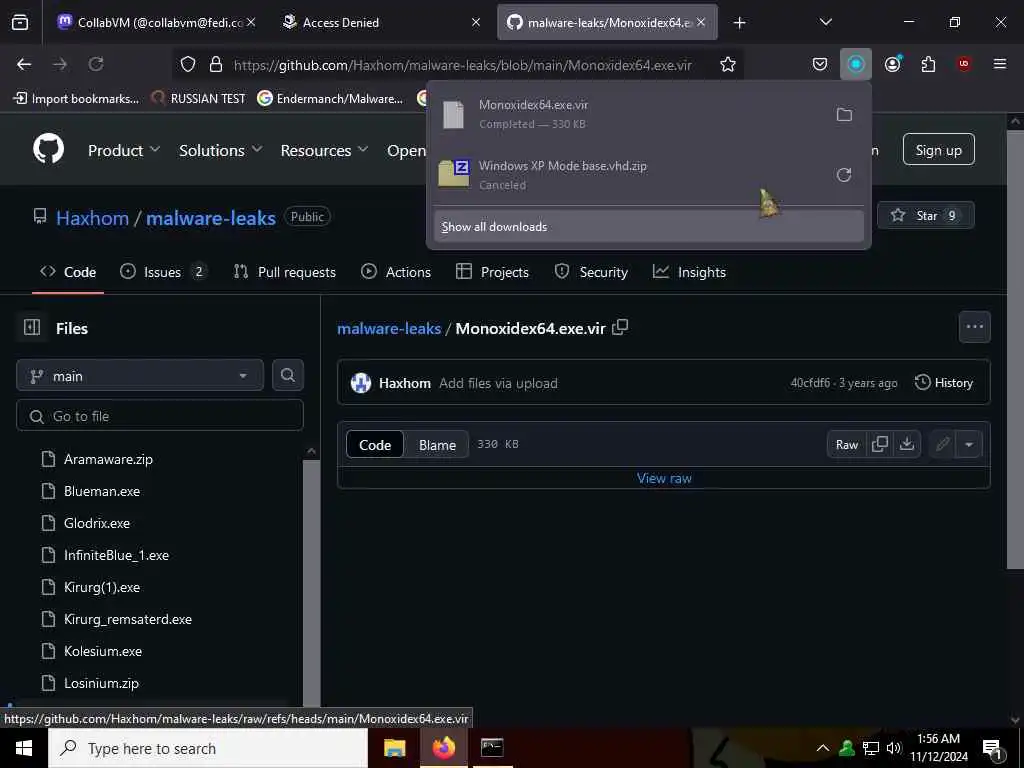Open the notification center in the taskbar

(x=992, y=749)
